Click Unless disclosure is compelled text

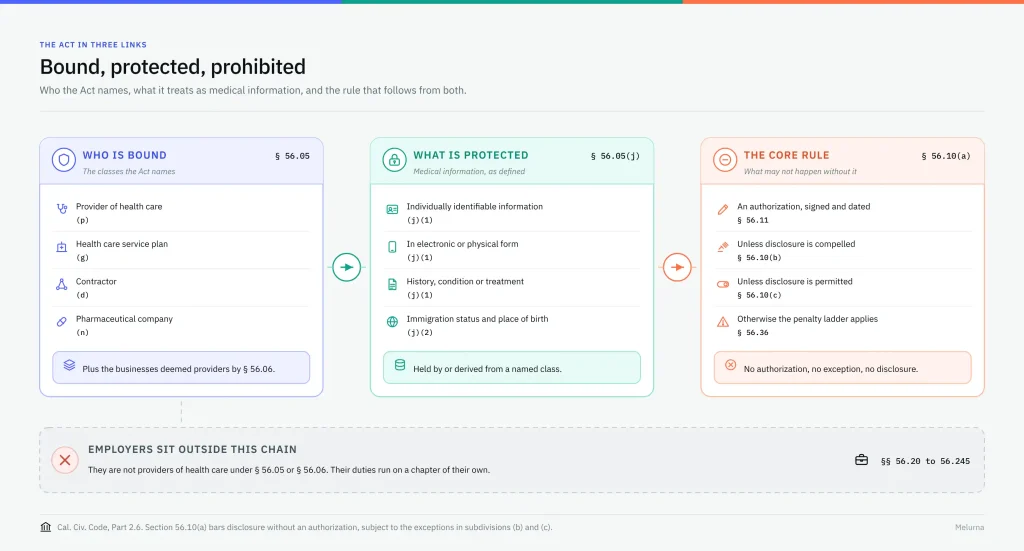pyautogui.click(x=796, y=244)
